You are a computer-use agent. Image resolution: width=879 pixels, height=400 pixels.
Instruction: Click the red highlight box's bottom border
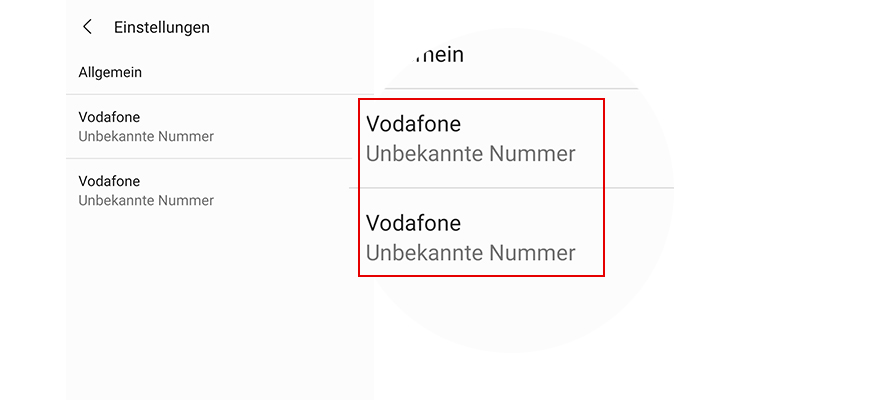coord(481,275)
